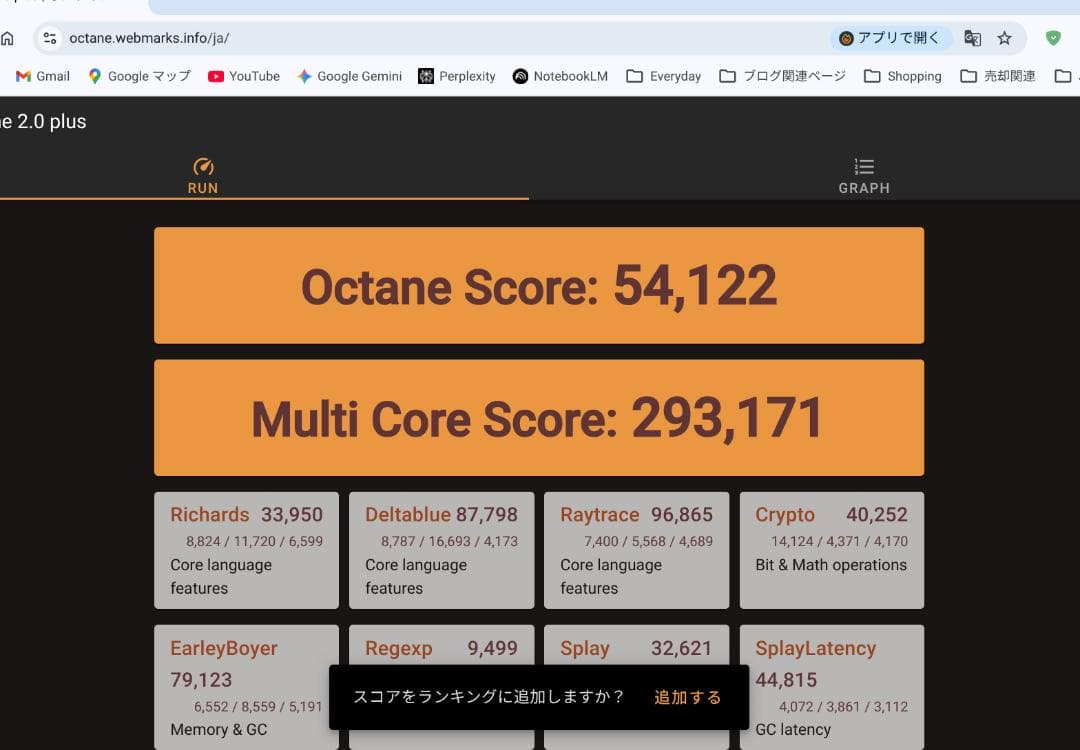The height and width of the screenshot is (750, 1080).
Task: Expand the Everyday bookmark folder
Action: pyautogui.click(x=664, y=76)
